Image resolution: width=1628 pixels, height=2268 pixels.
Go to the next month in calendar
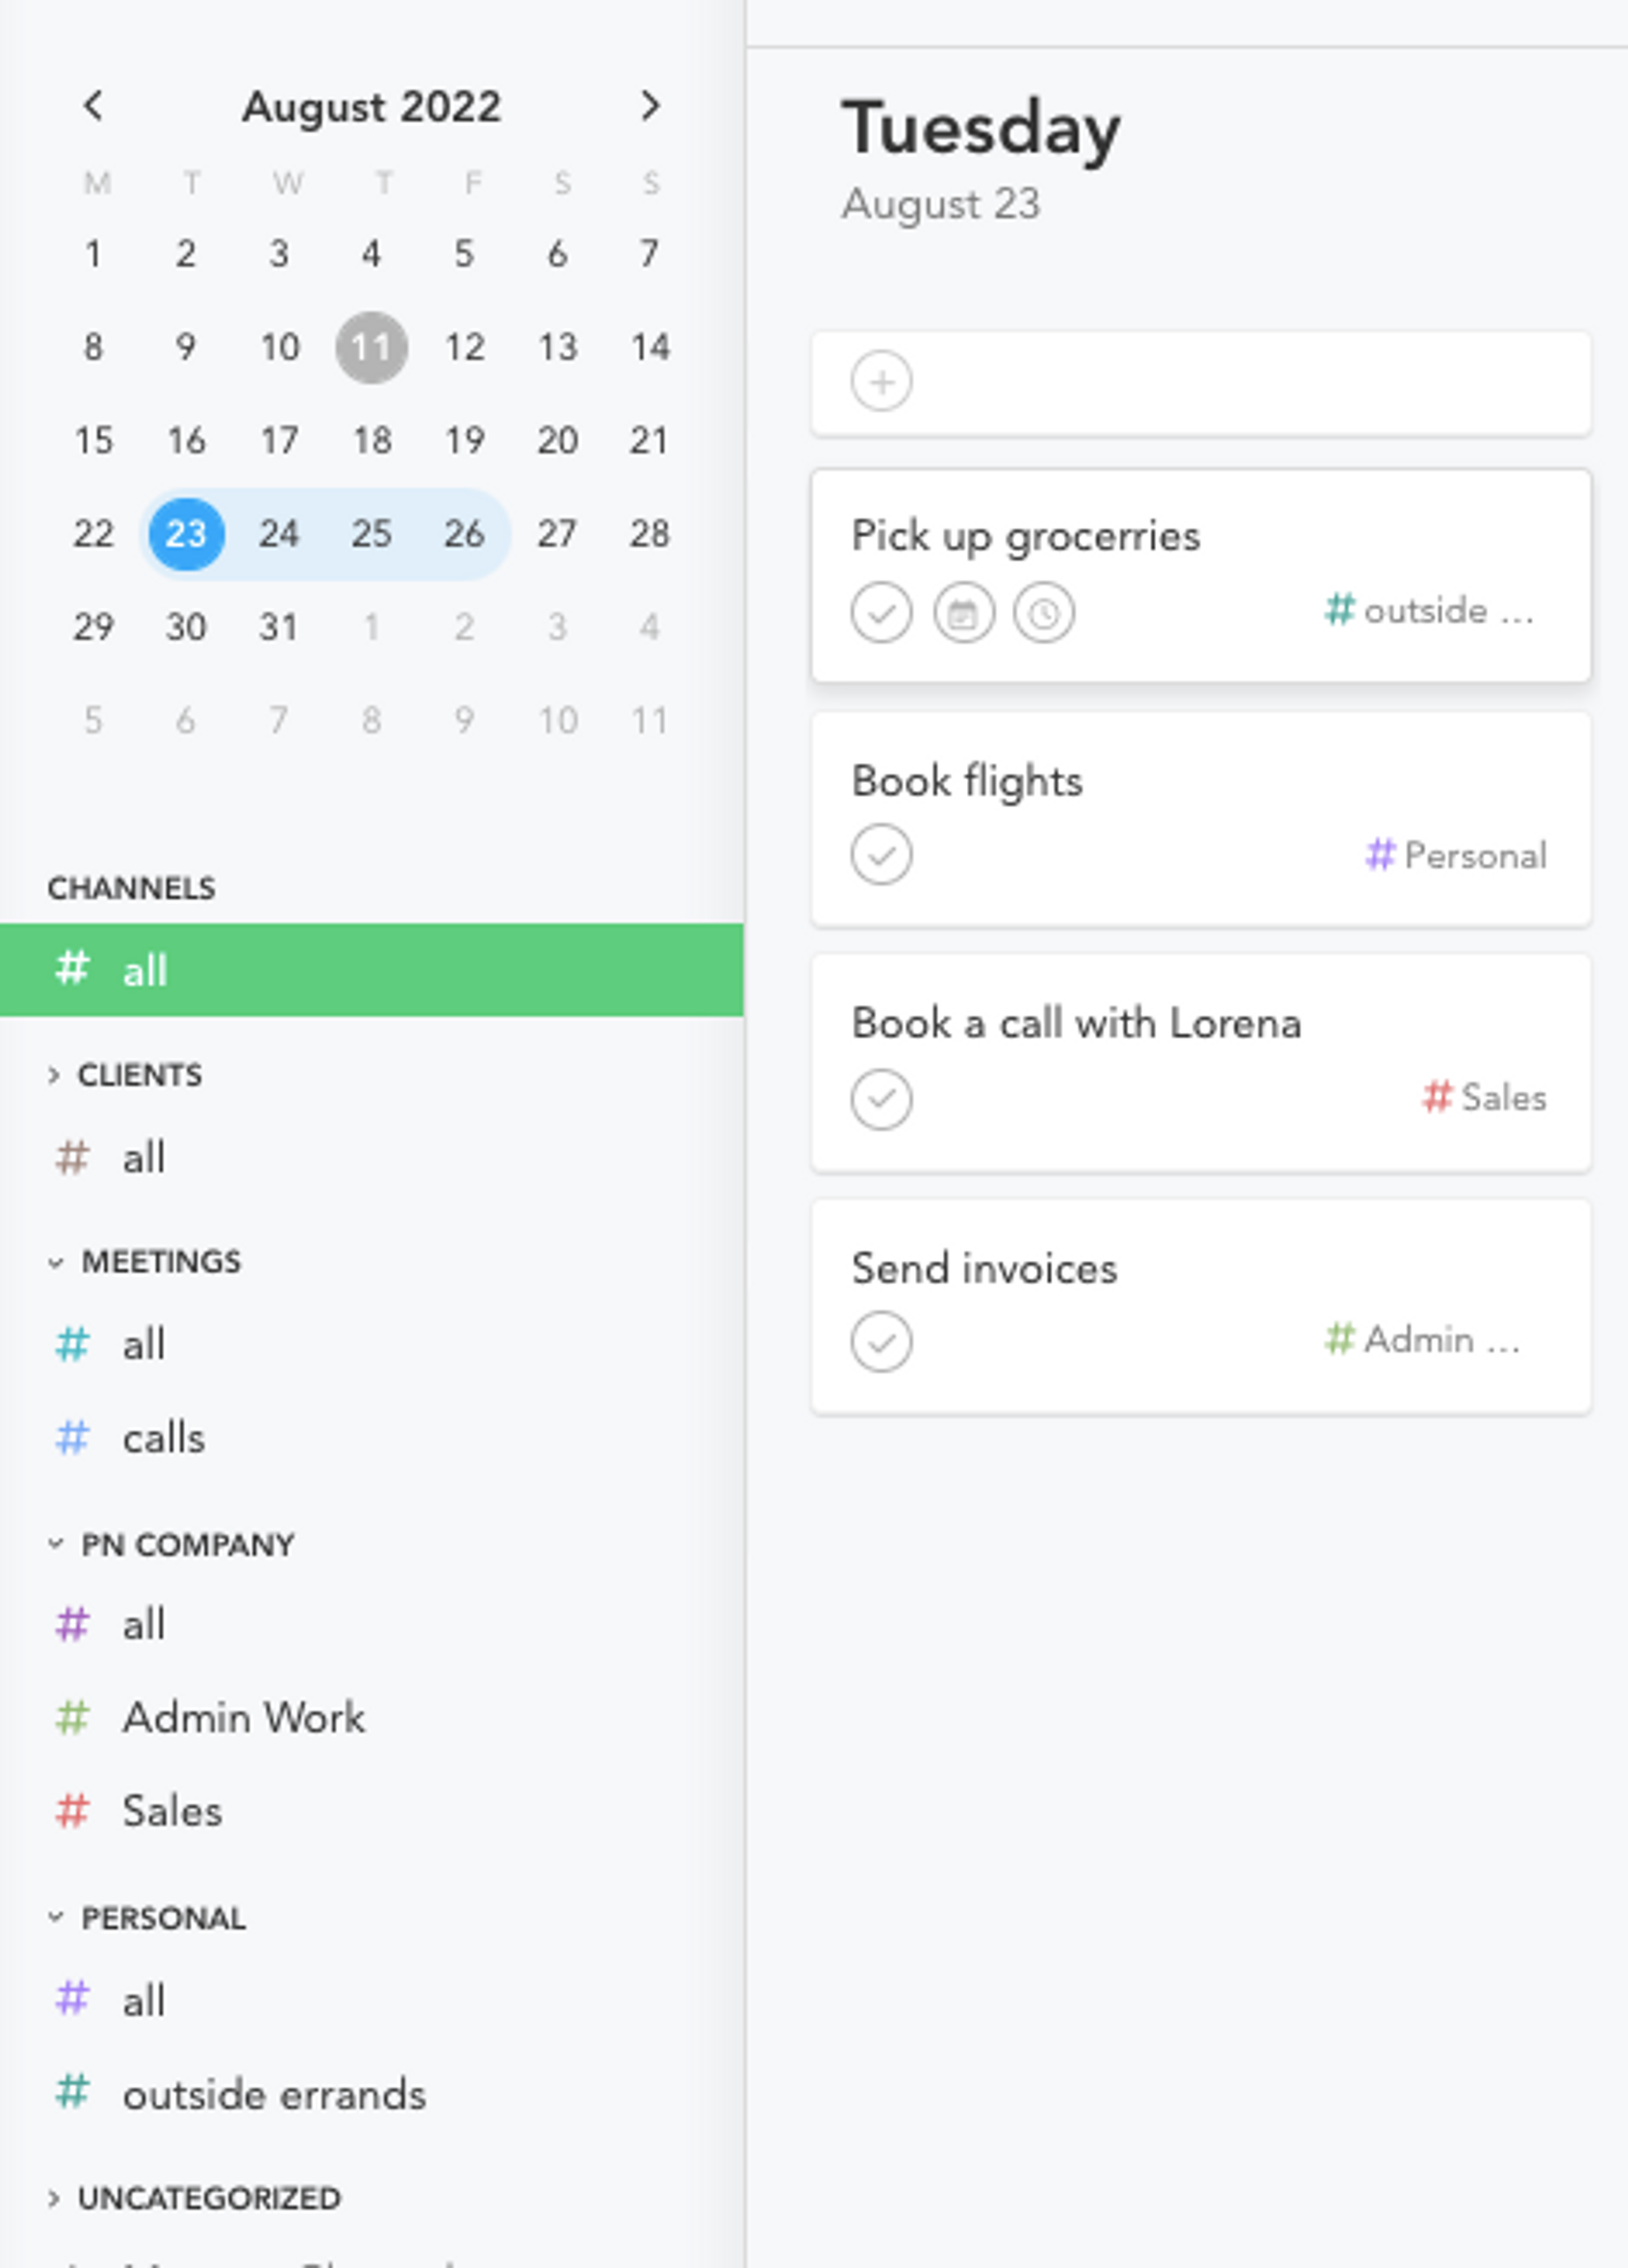coord(650,105)
